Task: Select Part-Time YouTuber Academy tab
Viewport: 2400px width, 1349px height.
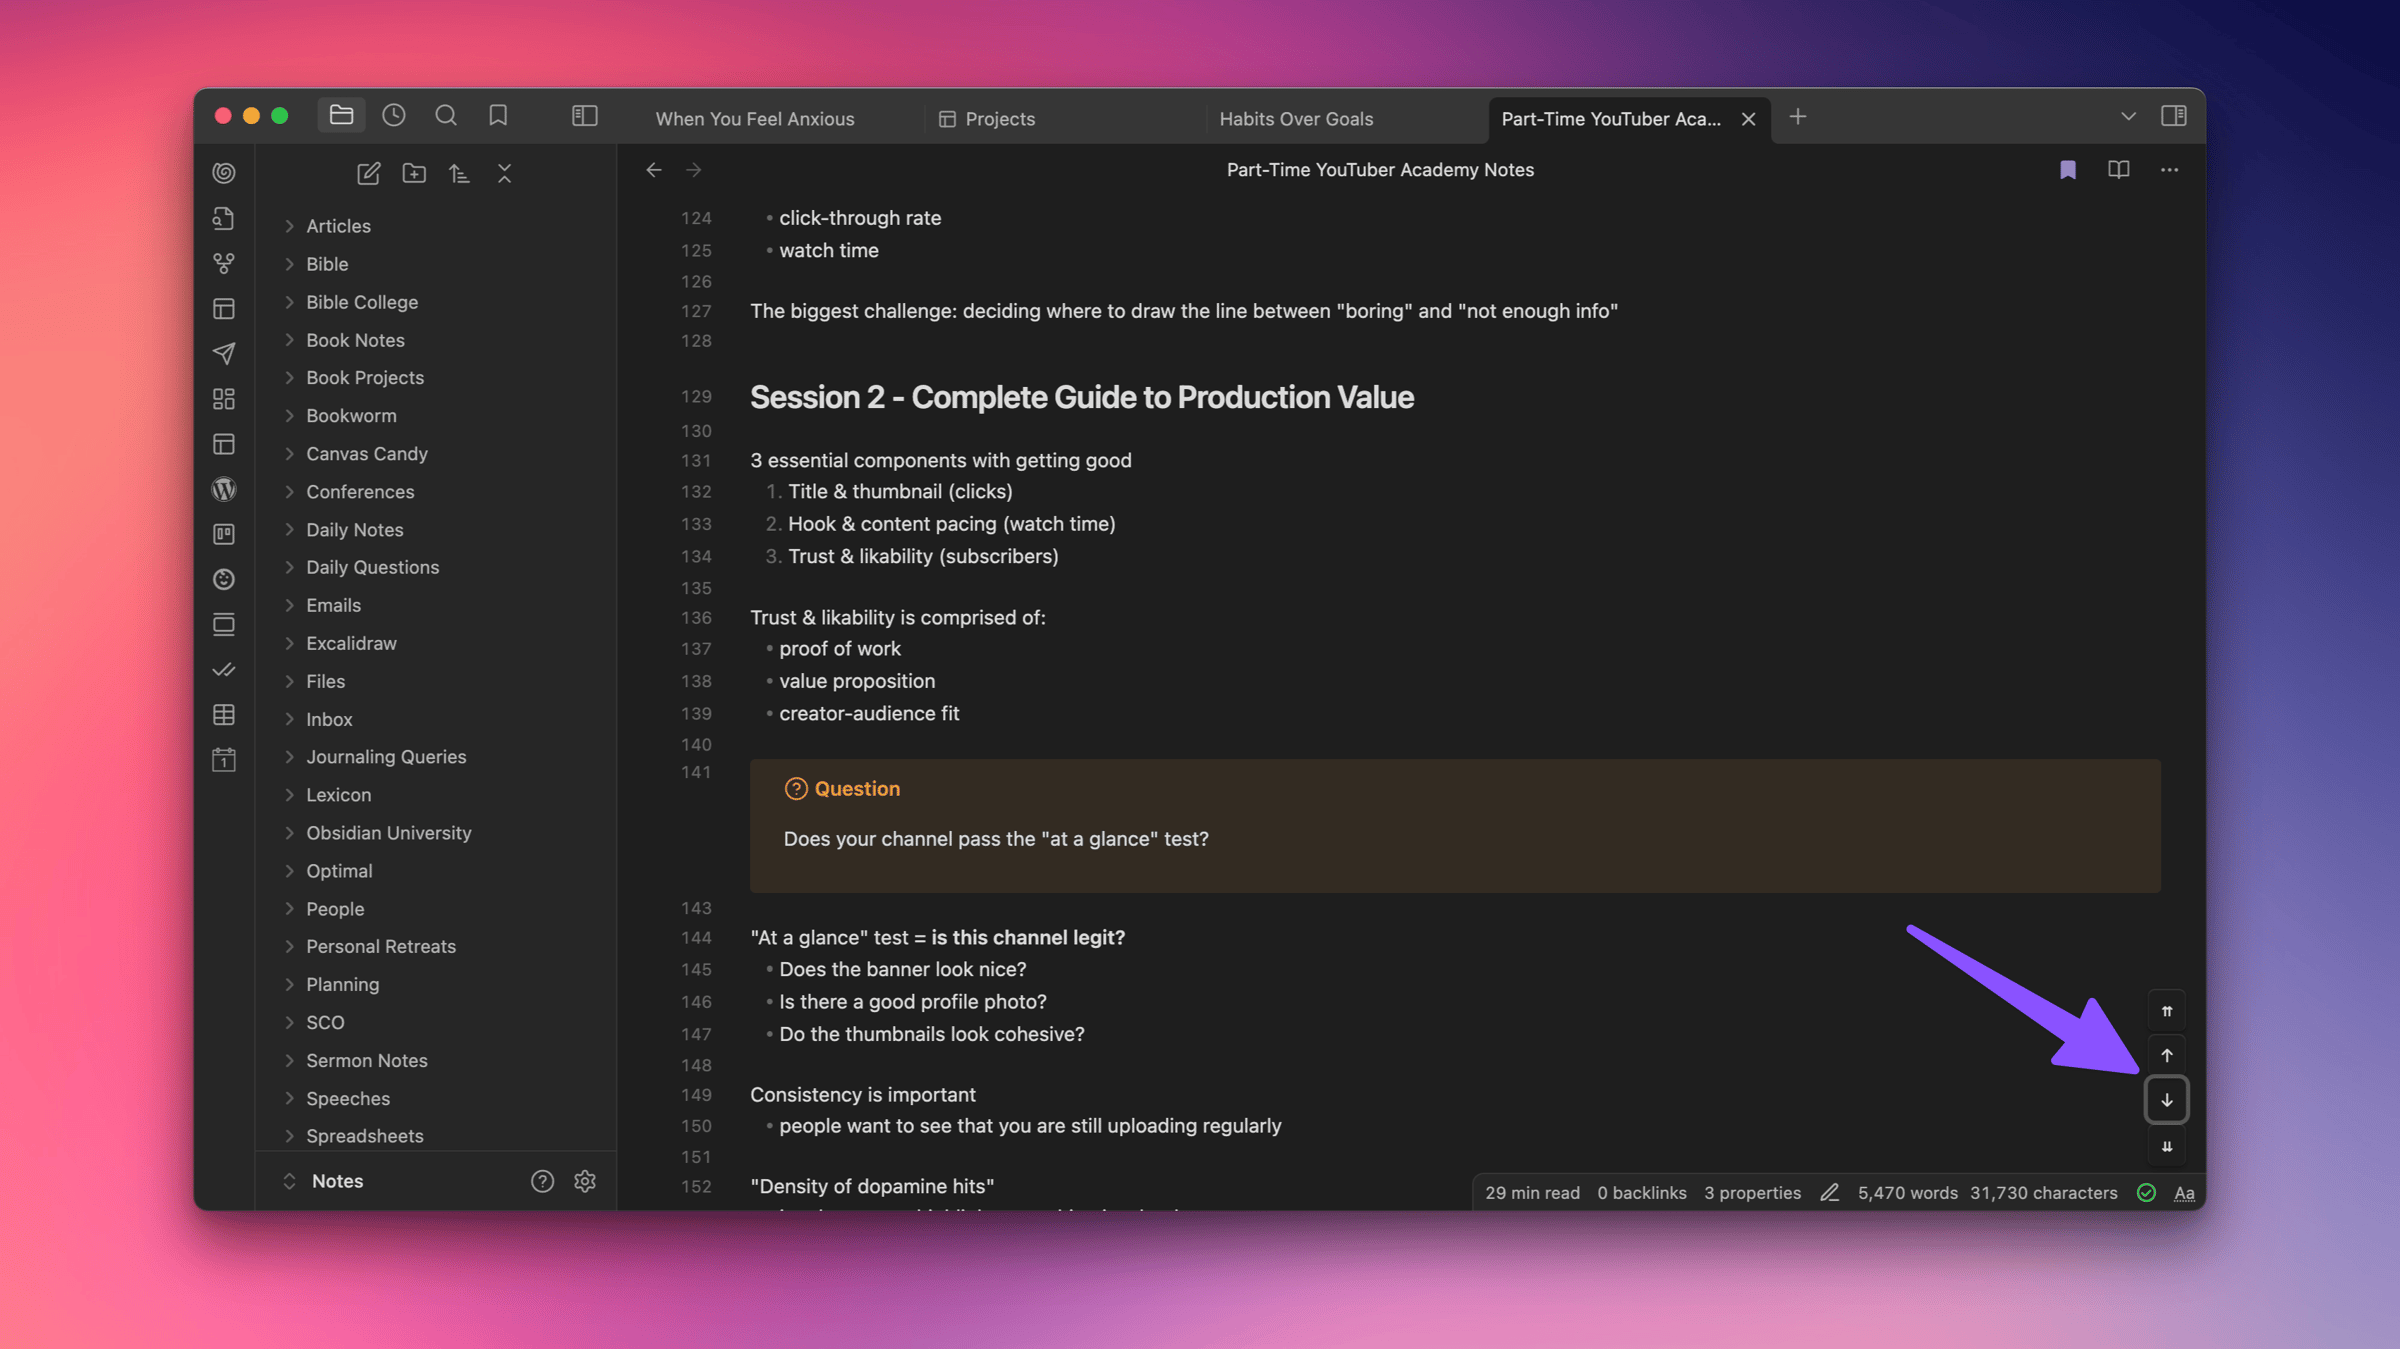Action: pos(1610,118)
